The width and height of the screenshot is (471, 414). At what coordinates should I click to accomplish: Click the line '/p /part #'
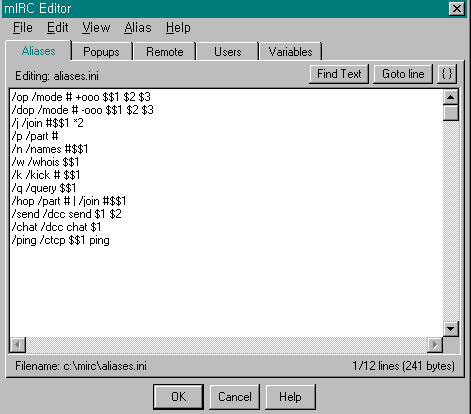pos(35,136)
